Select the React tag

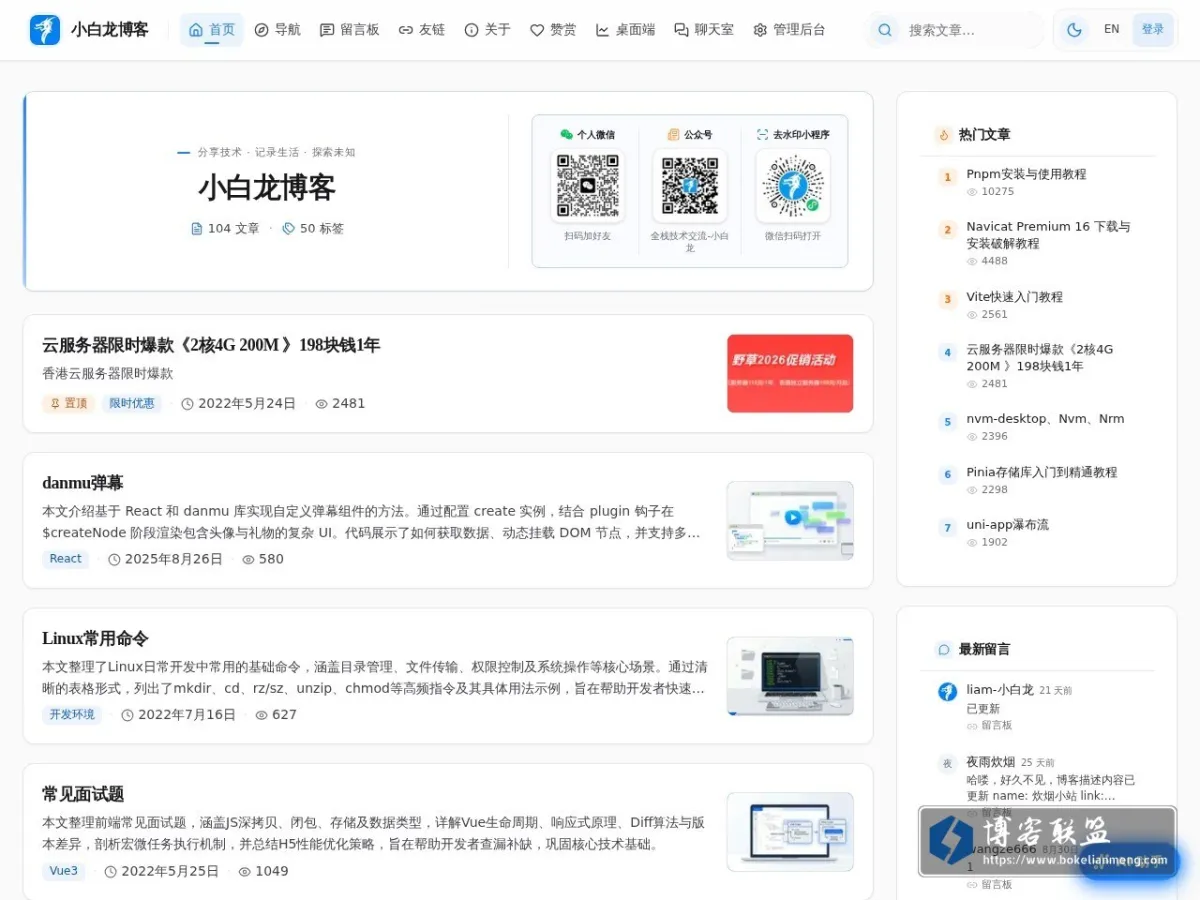65,559
